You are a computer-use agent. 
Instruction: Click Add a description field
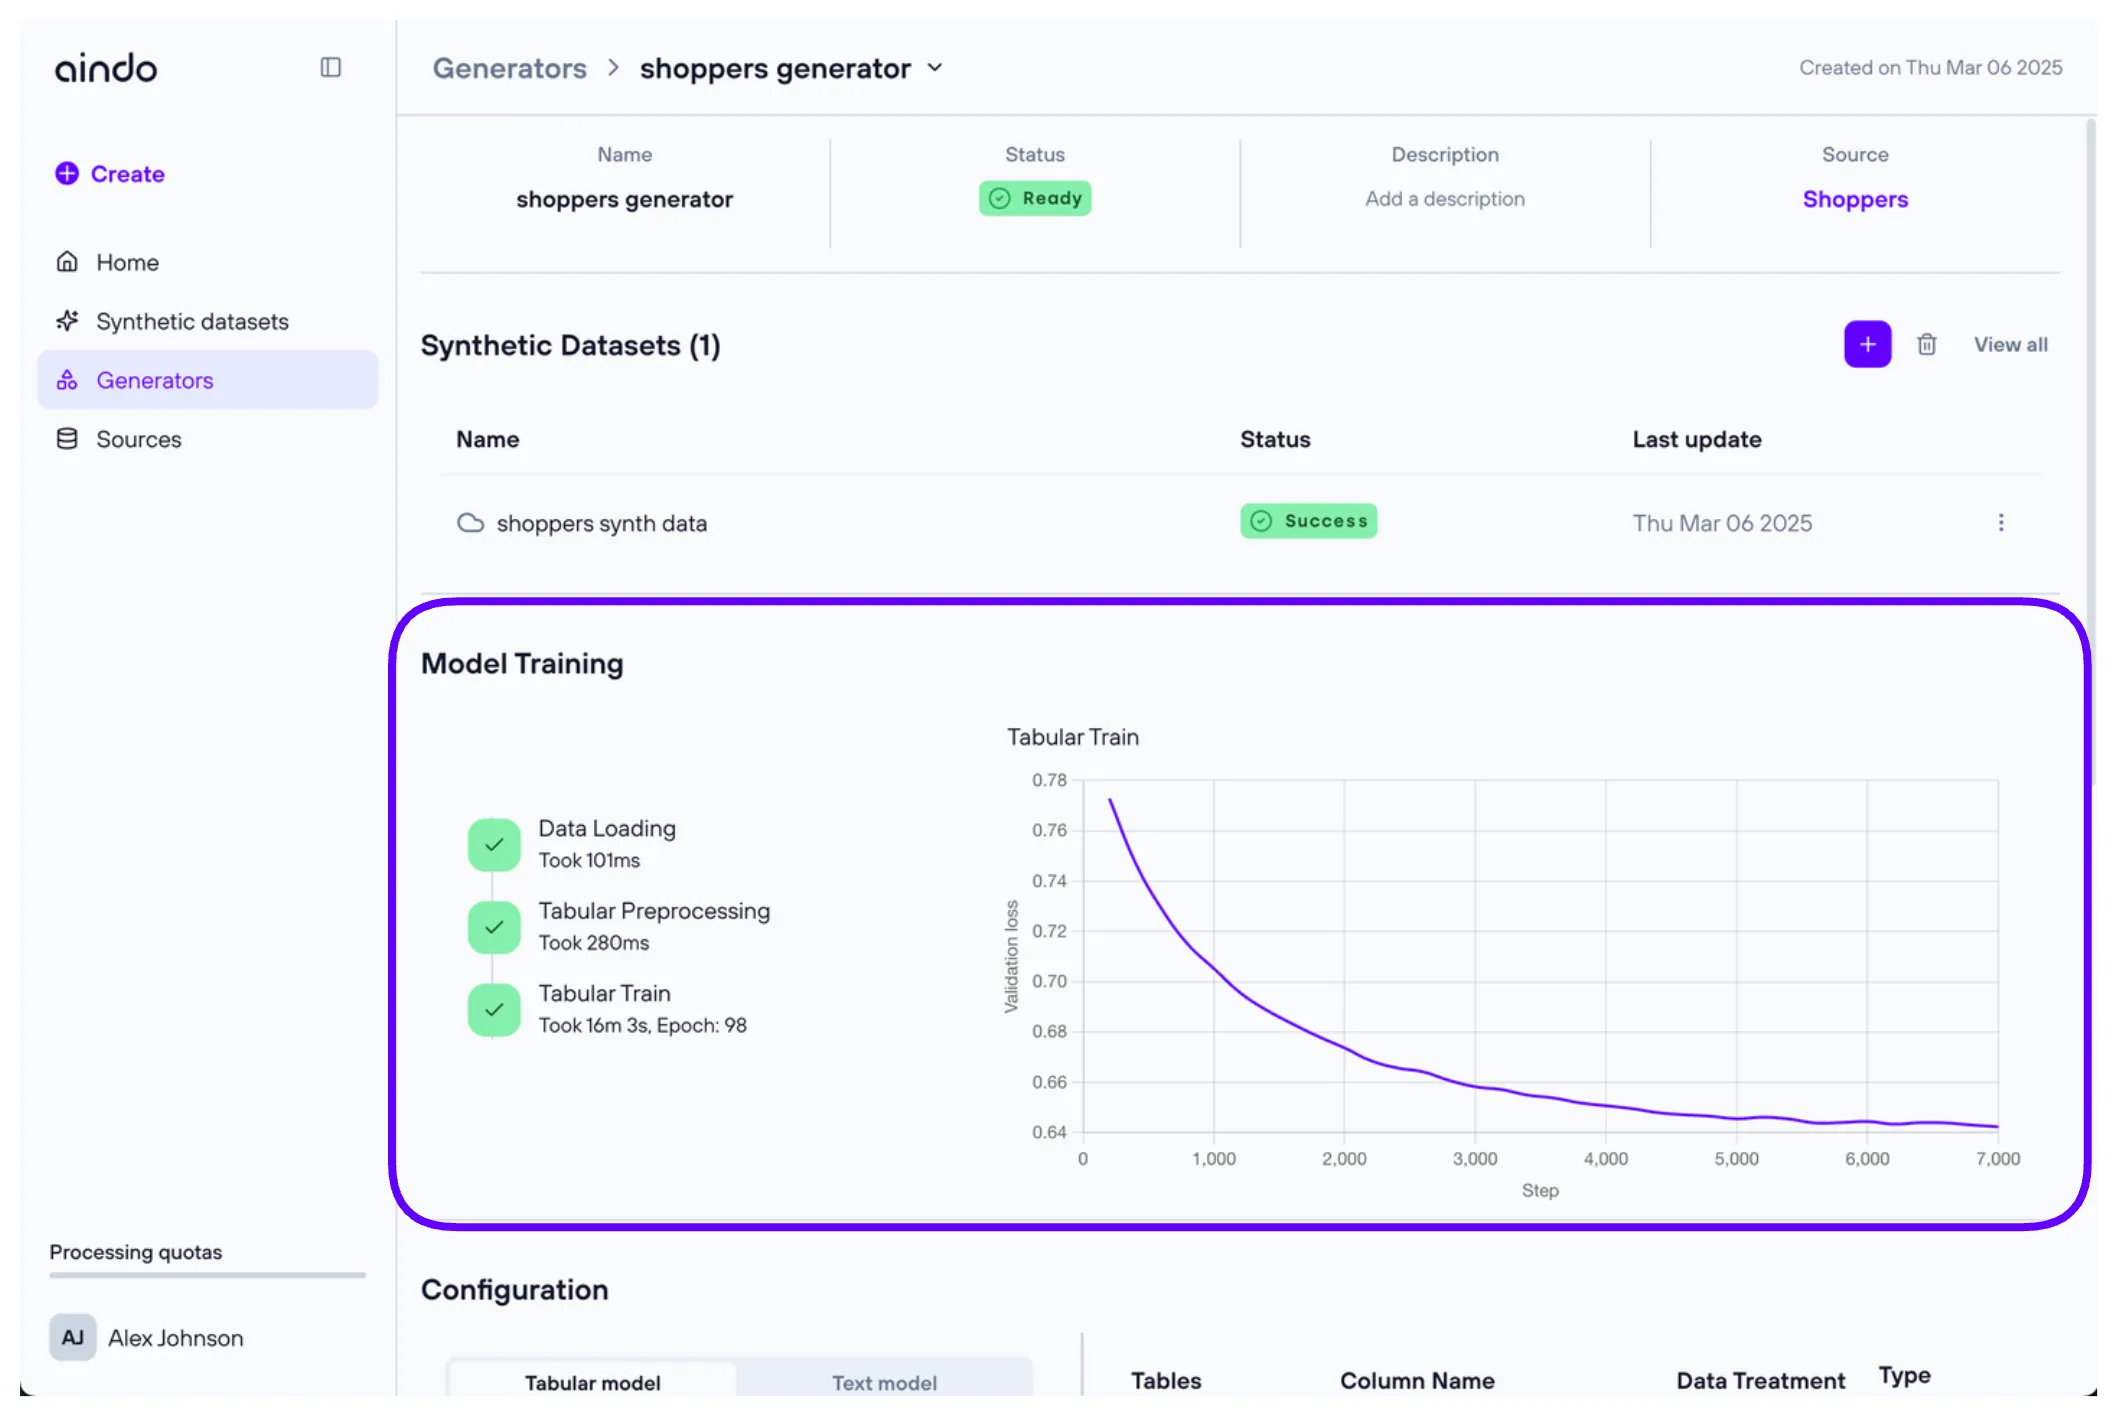point(1444,199)
